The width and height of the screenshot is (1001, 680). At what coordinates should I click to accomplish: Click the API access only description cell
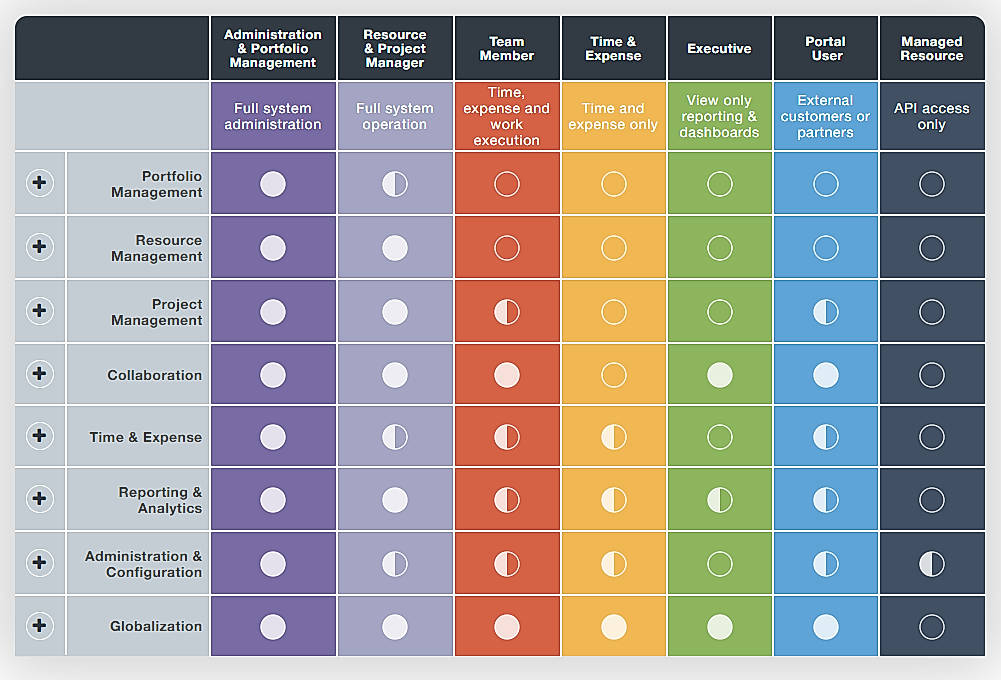pyautogui.click(x=931, y=116)
